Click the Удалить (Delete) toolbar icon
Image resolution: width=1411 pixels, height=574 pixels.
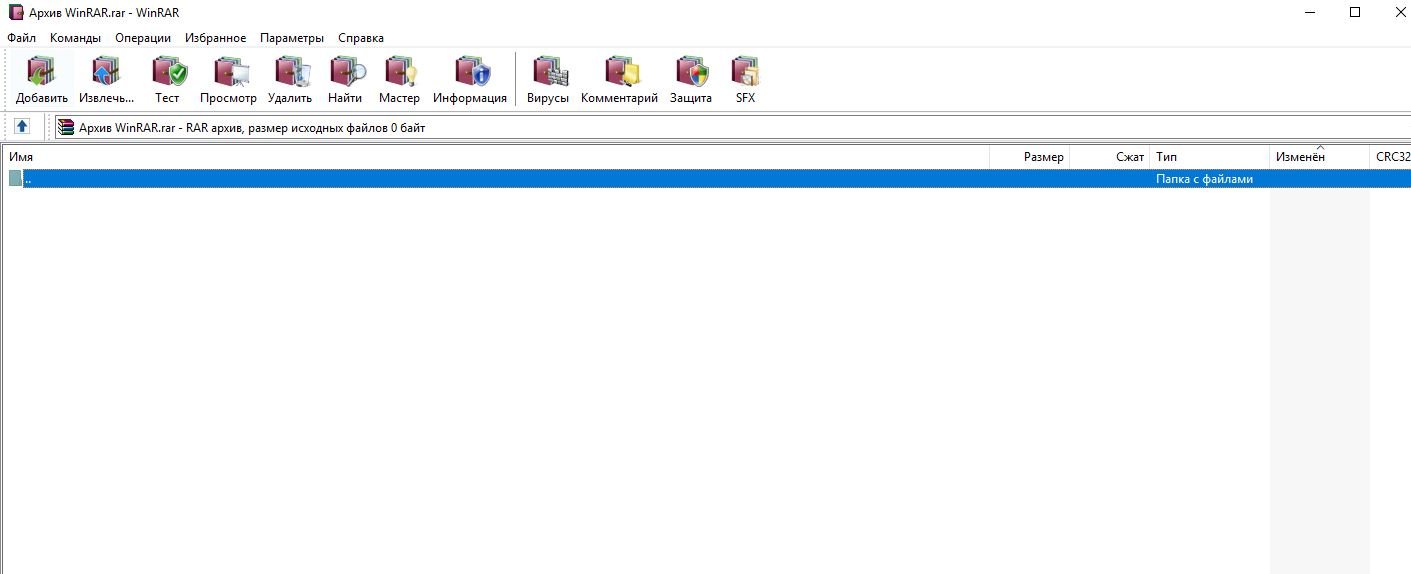click(x=290, y=80)
